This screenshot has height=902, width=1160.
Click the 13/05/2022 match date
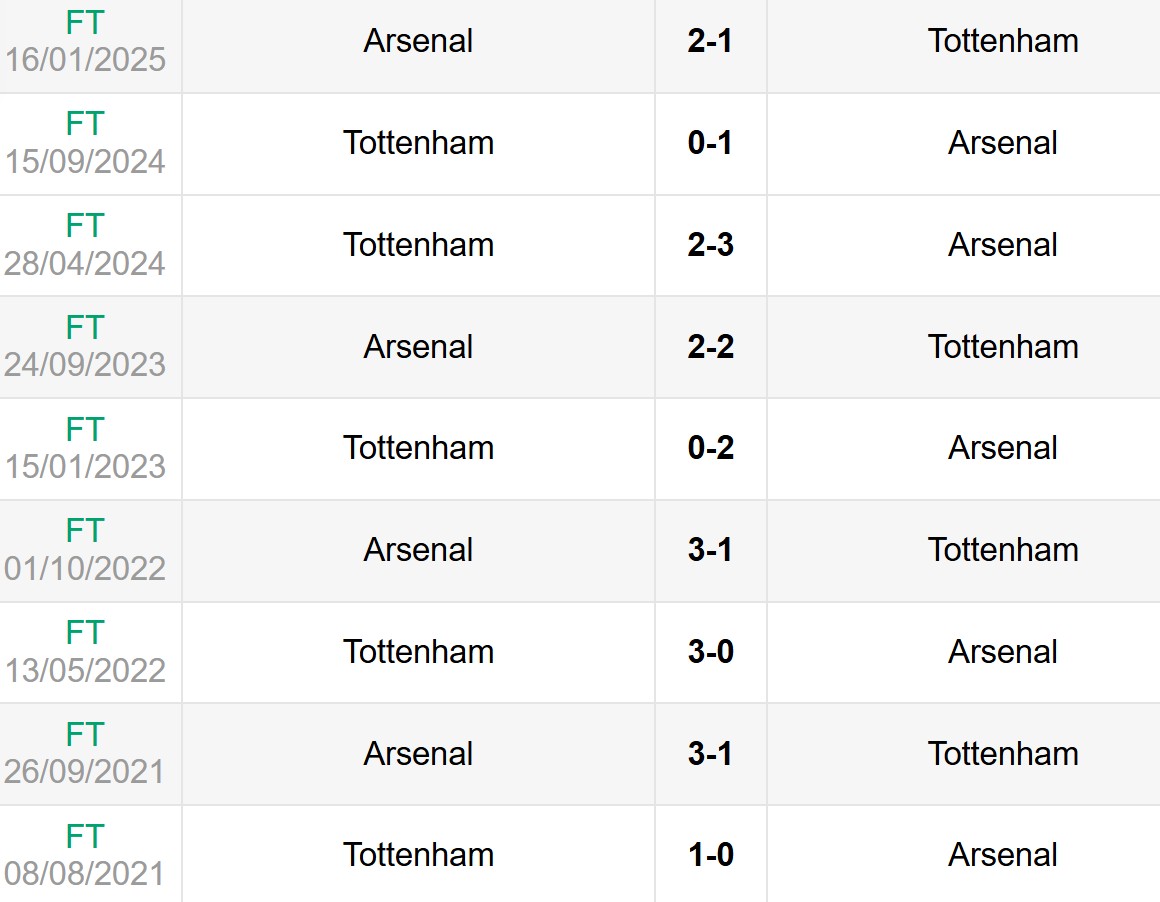(x=85, y=671)
